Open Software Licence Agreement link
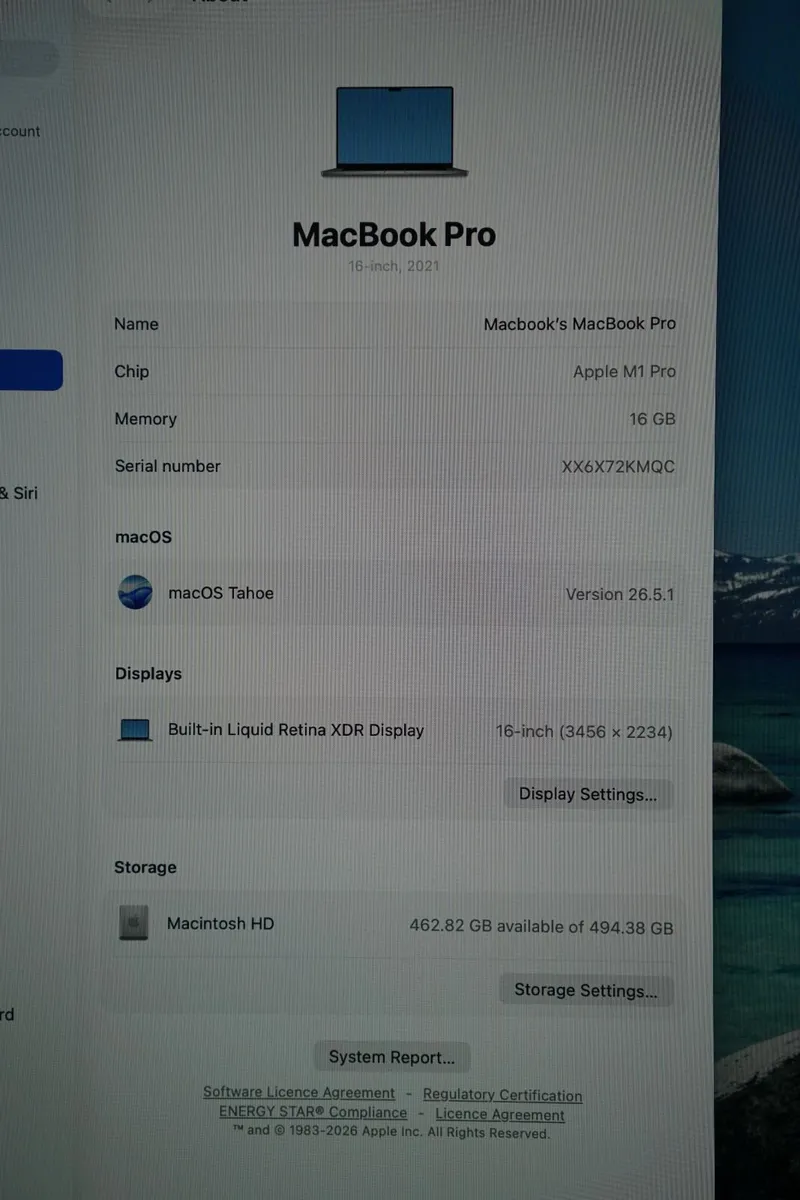The image size is (800, 1200). [299, 1093]
